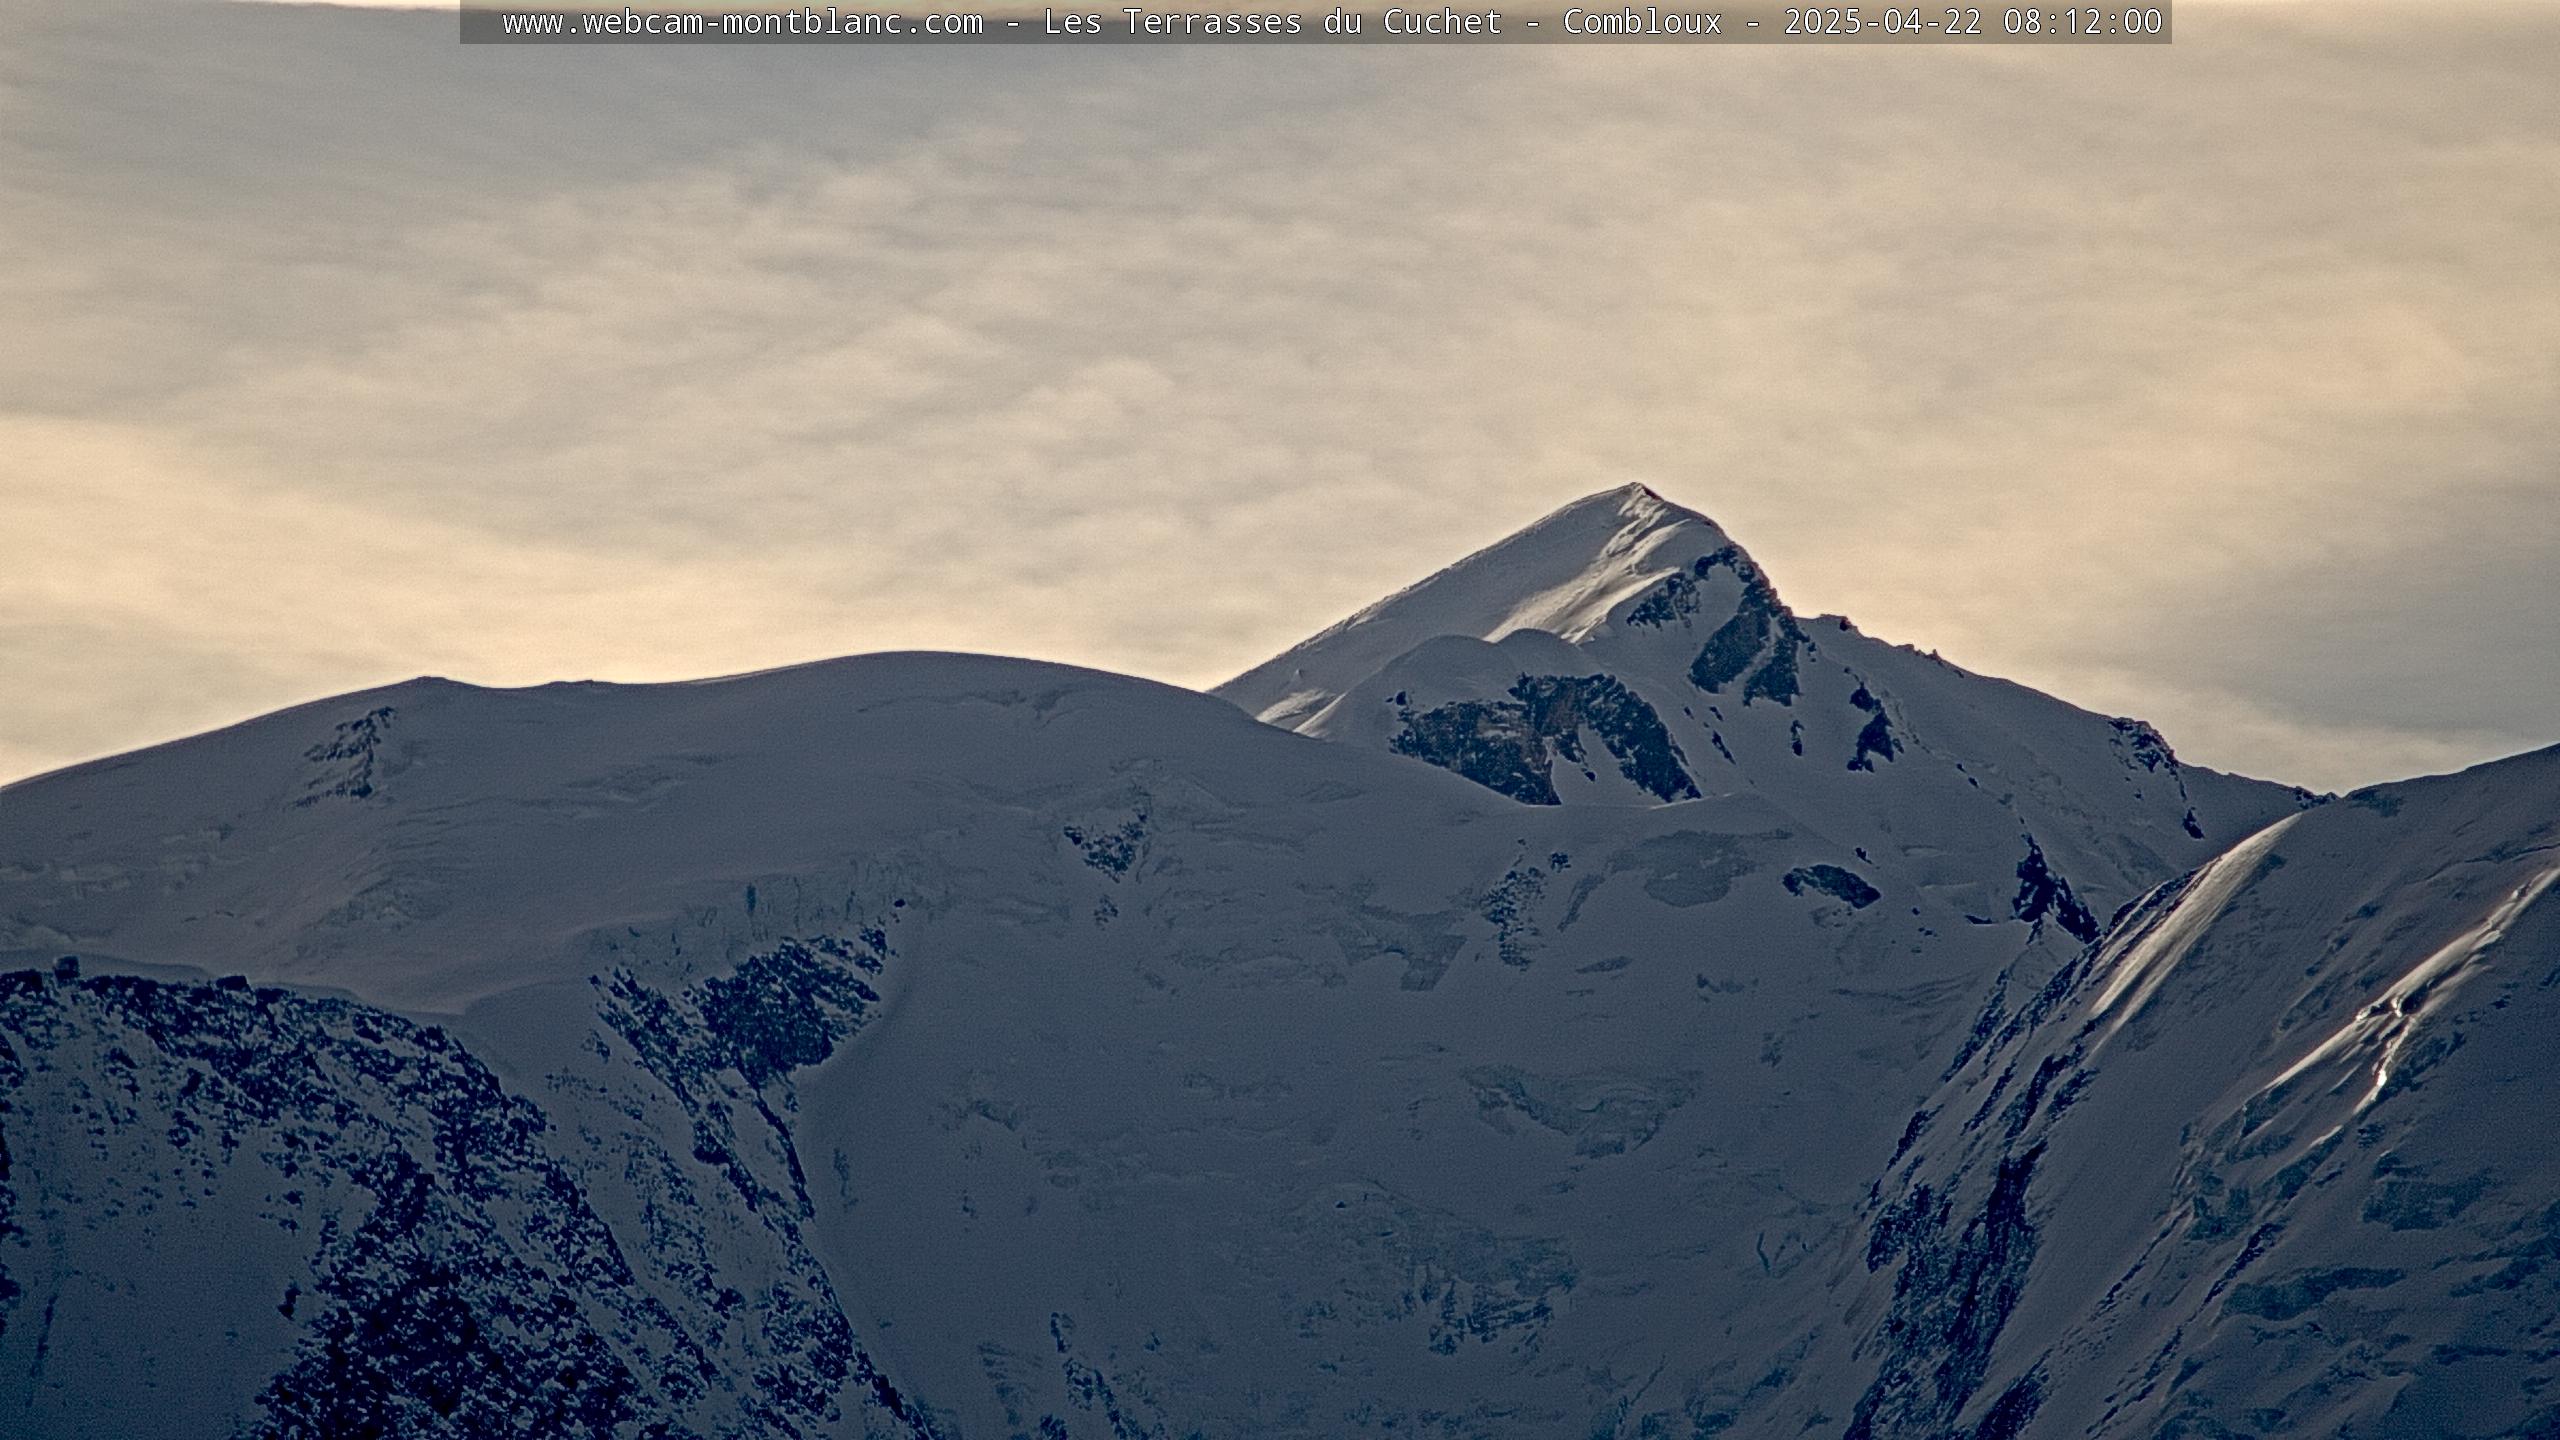Click the 'Les Terrasses du Cuchet' caption
This screenshot has height=1440, width=2560.
1272,22
